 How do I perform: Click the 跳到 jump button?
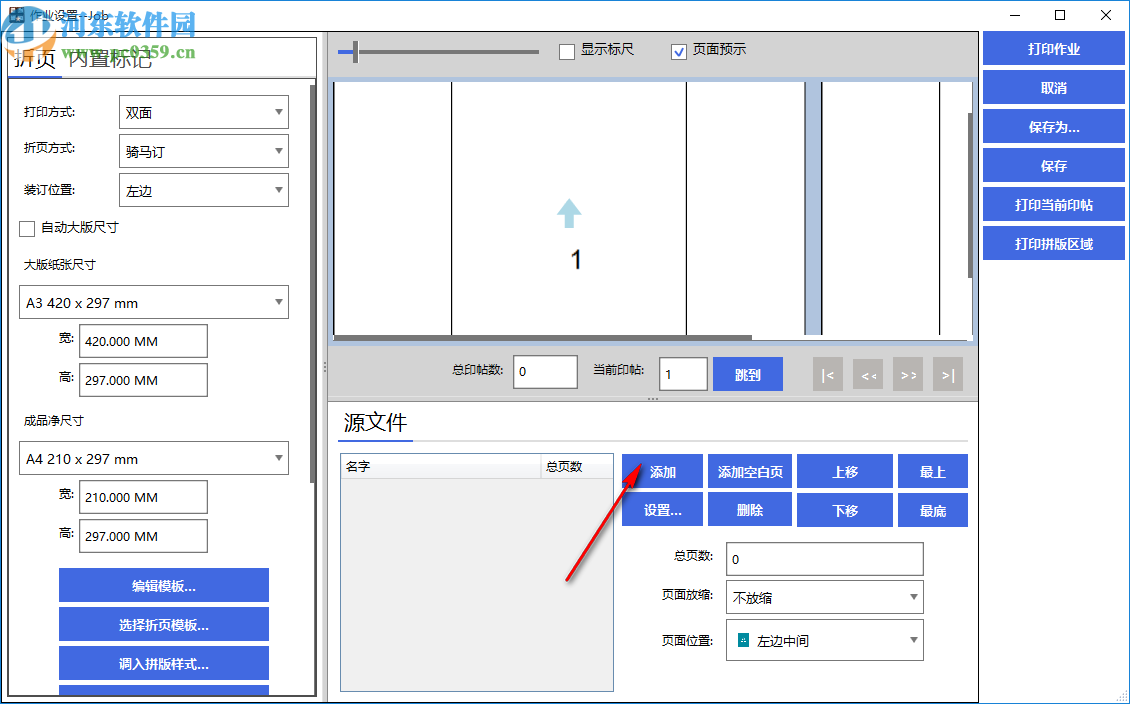coord(747,375)
